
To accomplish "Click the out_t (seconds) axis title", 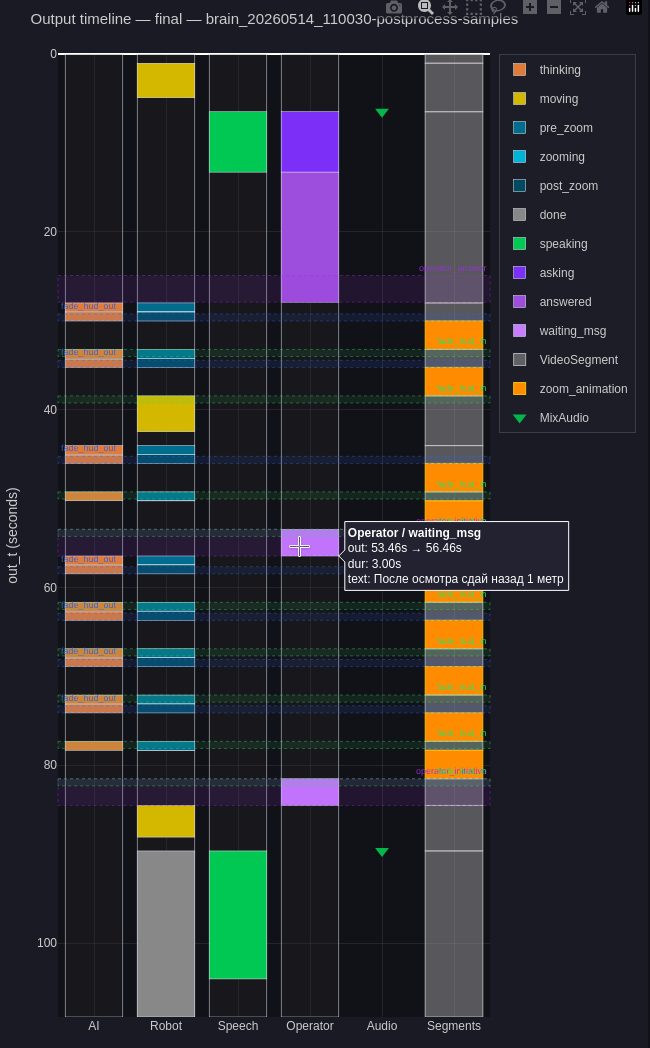I will pyautogui.click(x=13, y=535).
